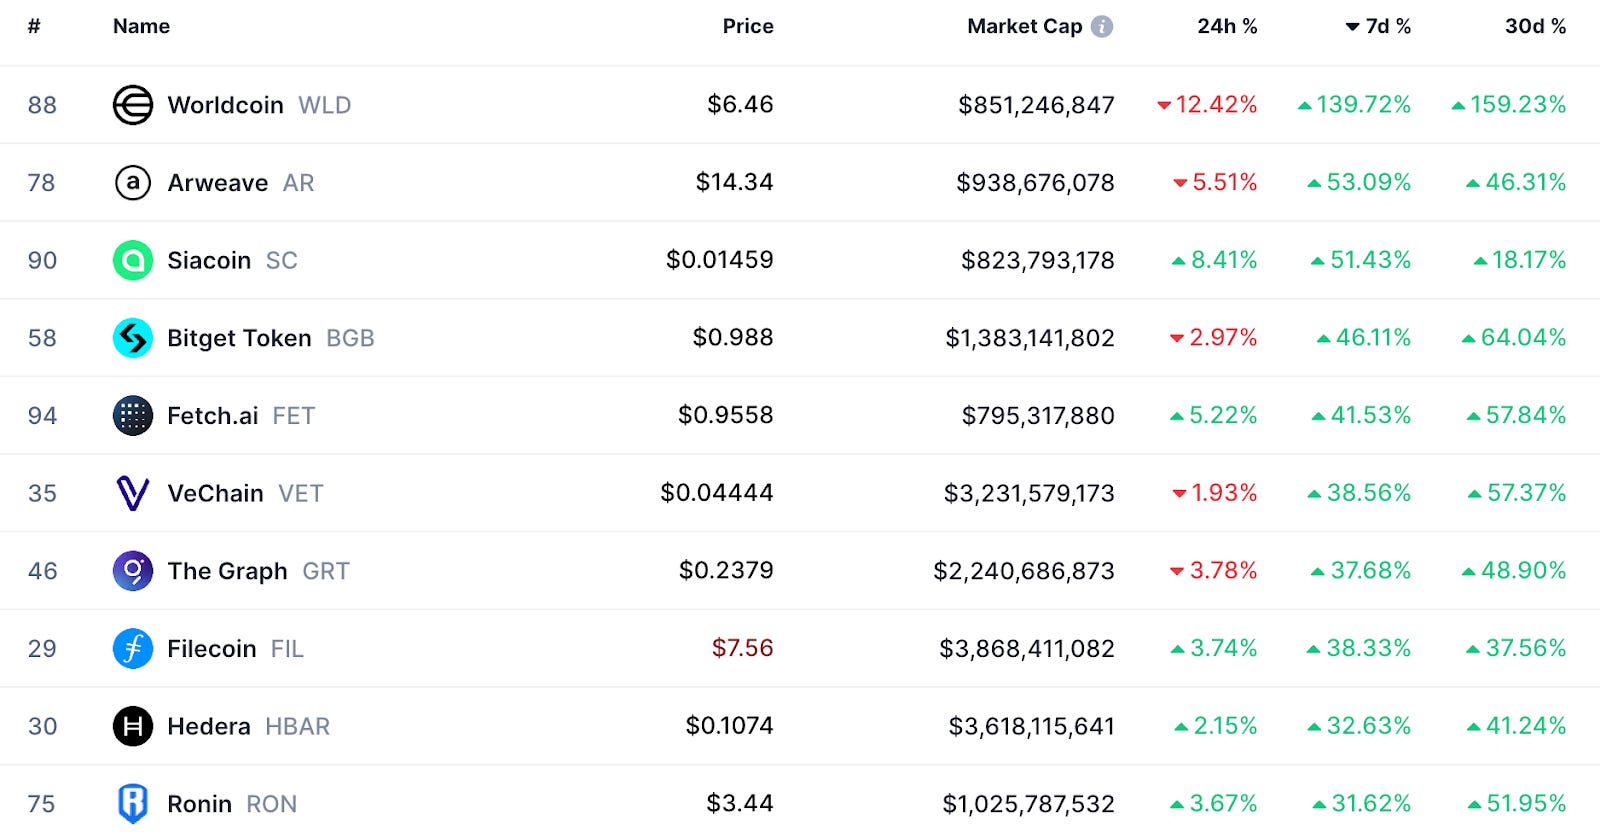The image size is (1600, 838).
Task: Sort by the Market Cap column header
Action: (x=1025, y=26)
